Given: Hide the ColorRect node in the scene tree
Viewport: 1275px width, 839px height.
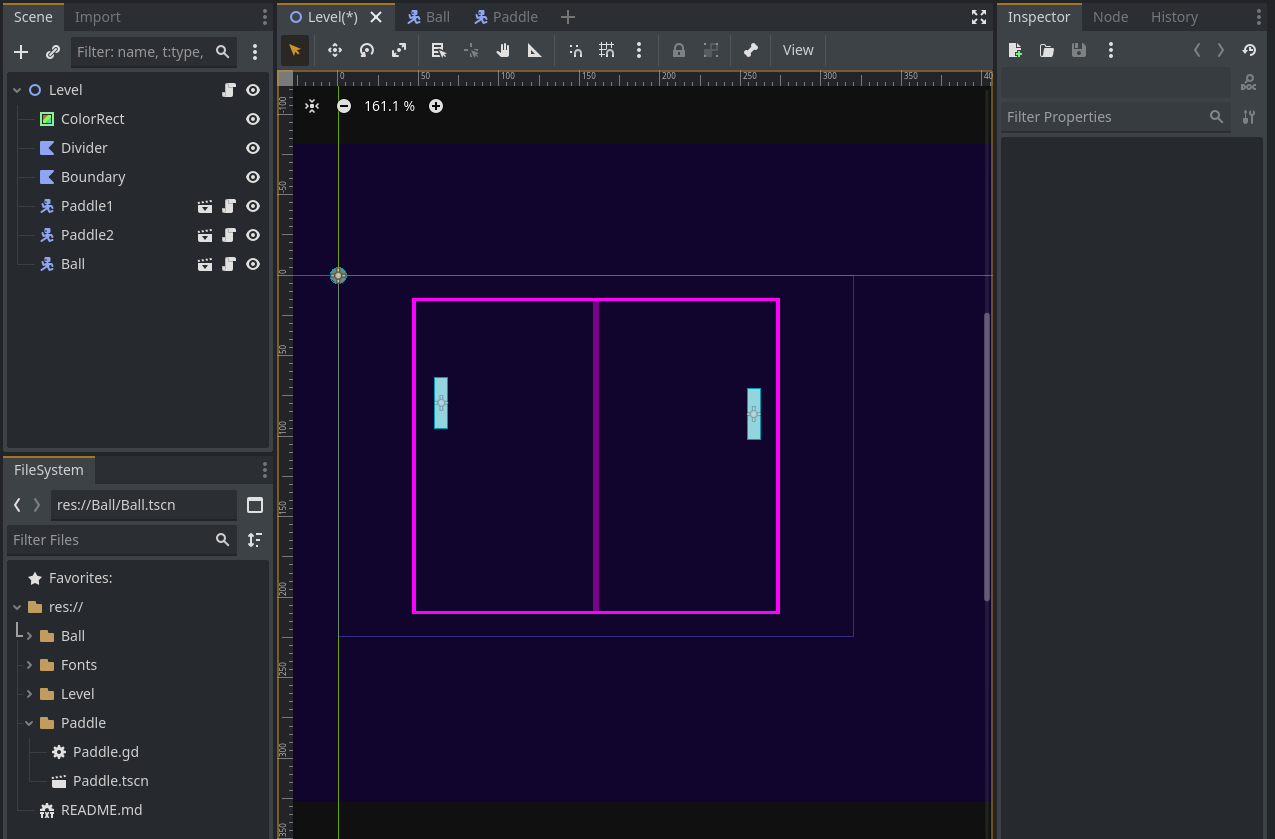Looking at the screenshot, I should (252, 118).
